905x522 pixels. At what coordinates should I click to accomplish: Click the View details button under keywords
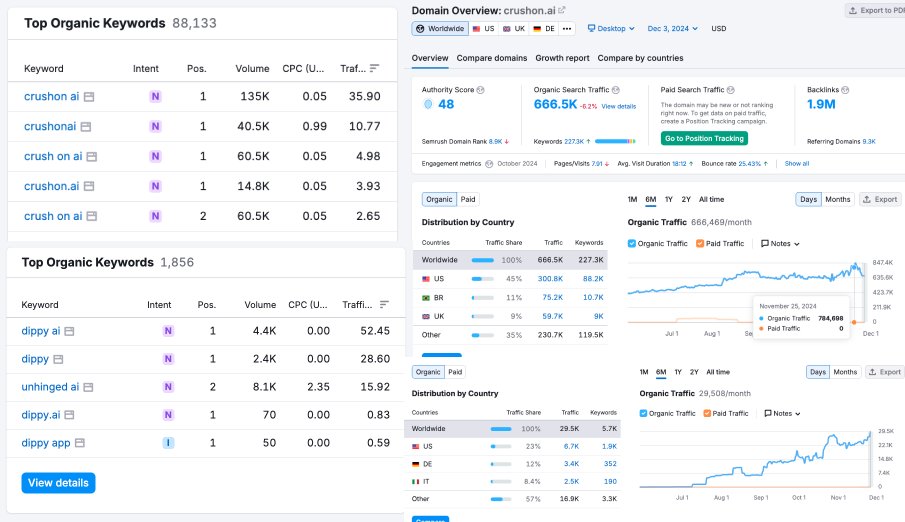[x=58, y=483]
